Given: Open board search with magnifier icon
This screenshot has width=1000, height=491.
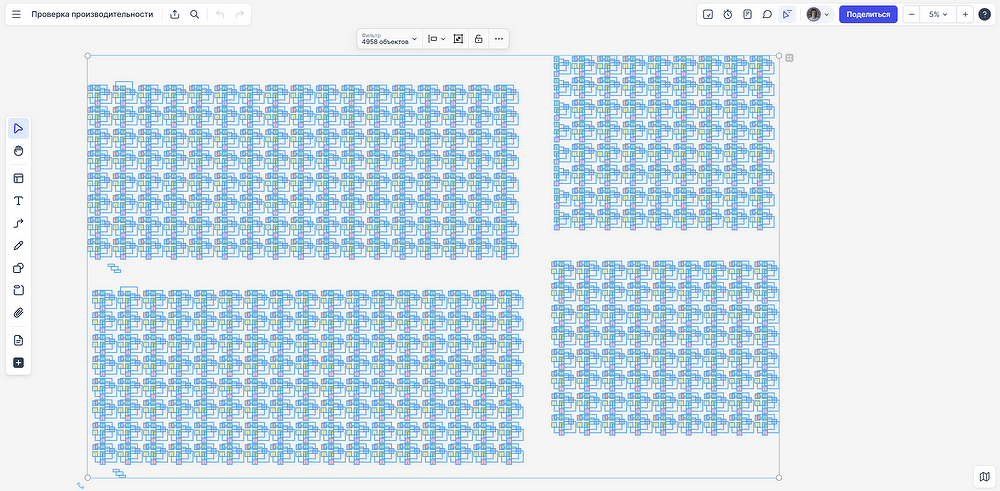Looking at the screenshot, I should click(195, 15).
